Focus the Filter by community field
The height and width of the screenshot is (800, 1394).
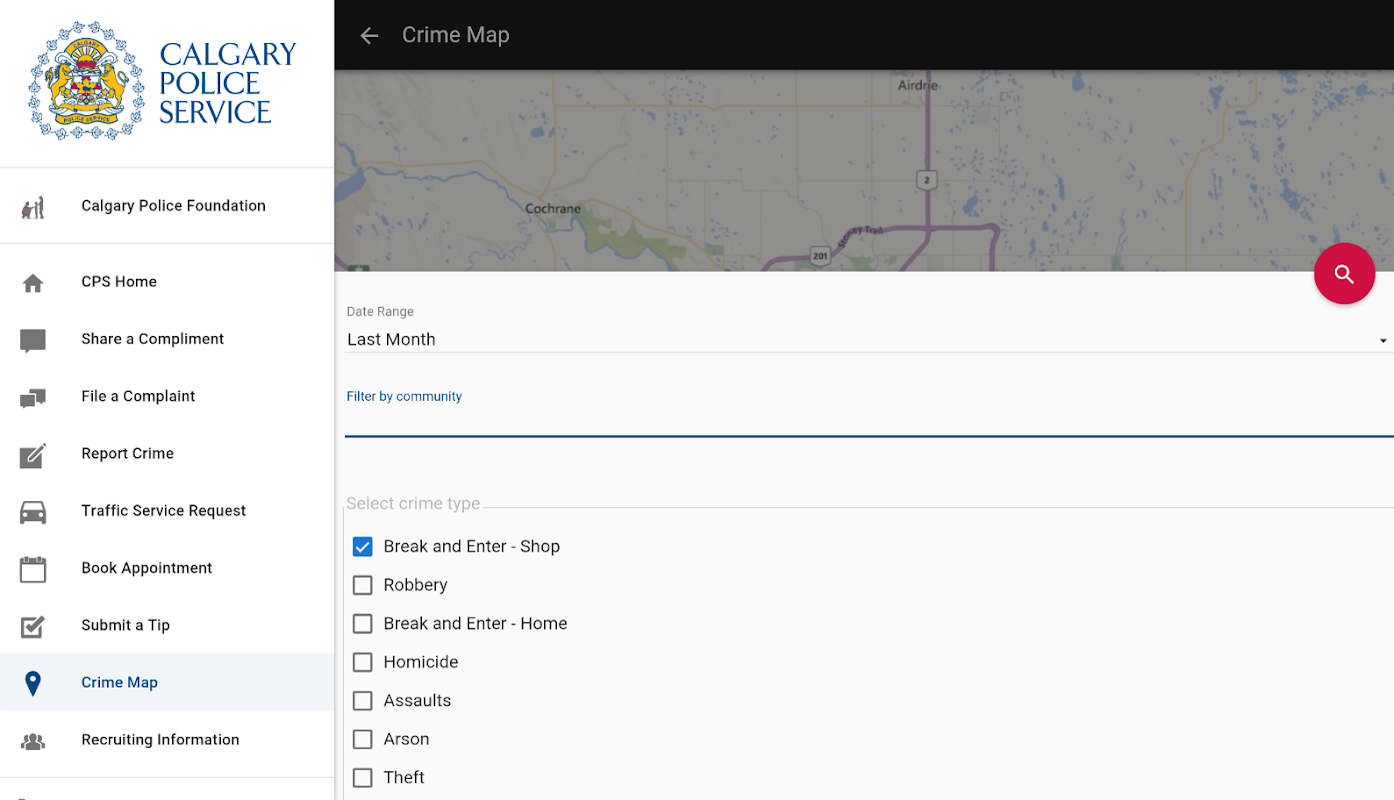[868, 420]
